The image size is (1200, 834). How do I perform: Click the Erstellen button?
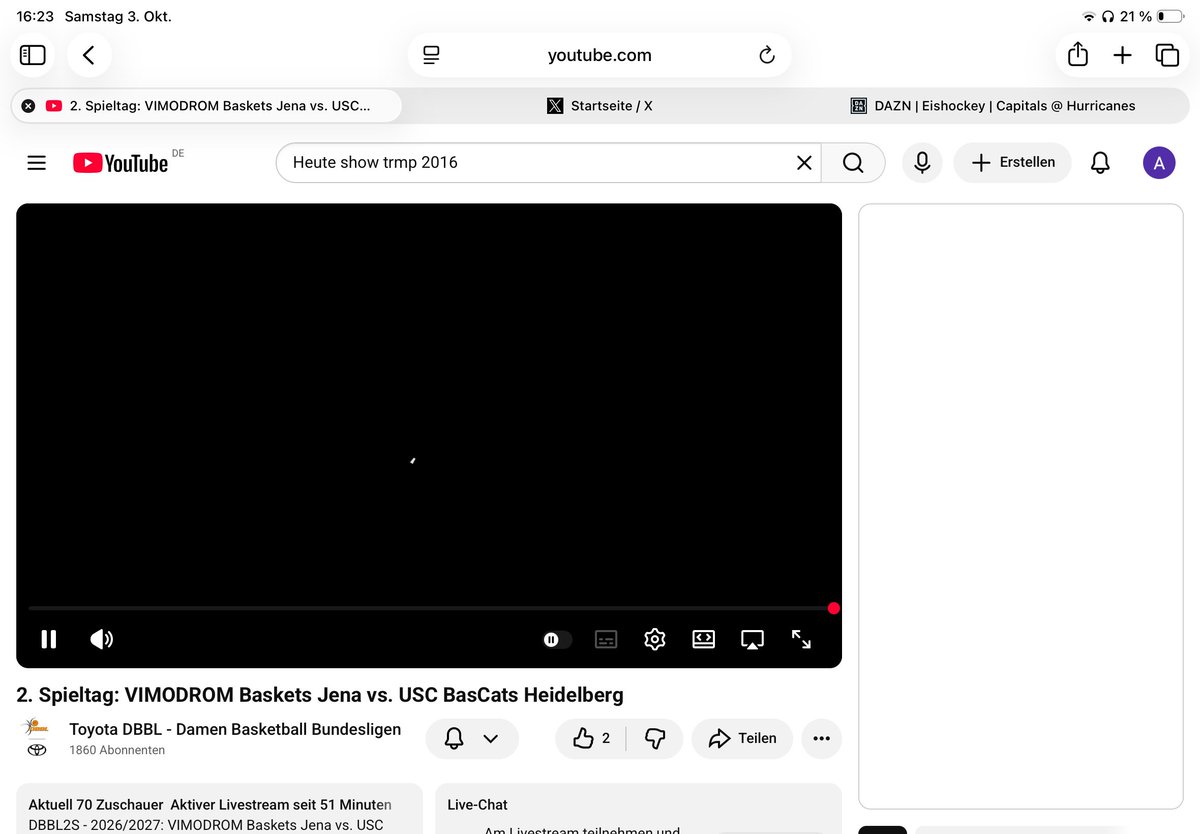1012,163
